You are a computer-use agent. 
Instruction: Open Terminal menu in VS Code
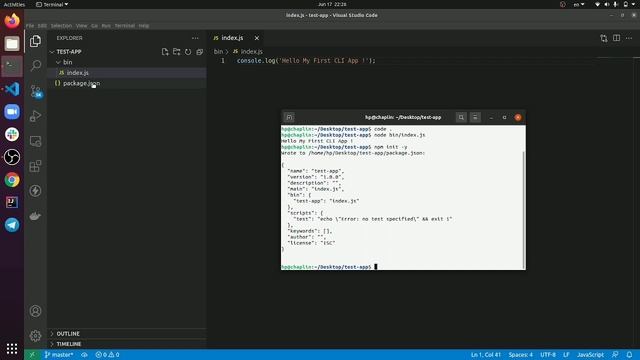[124, 26]
